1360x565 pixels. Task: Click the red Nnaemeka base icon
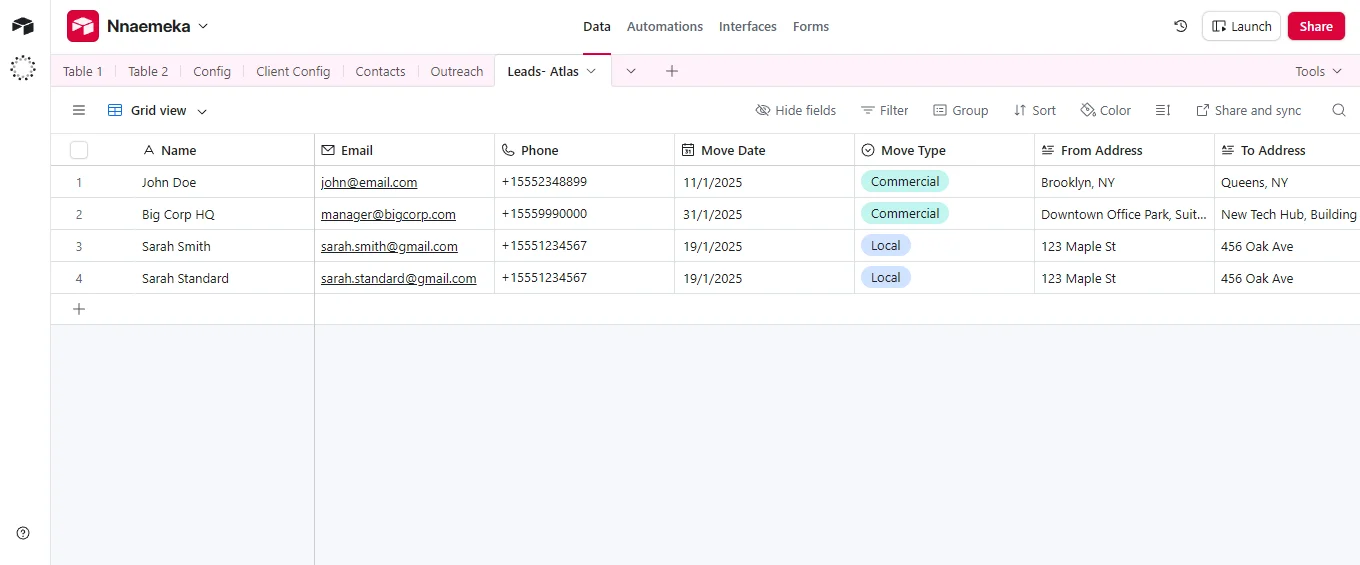tap(83, 26)
